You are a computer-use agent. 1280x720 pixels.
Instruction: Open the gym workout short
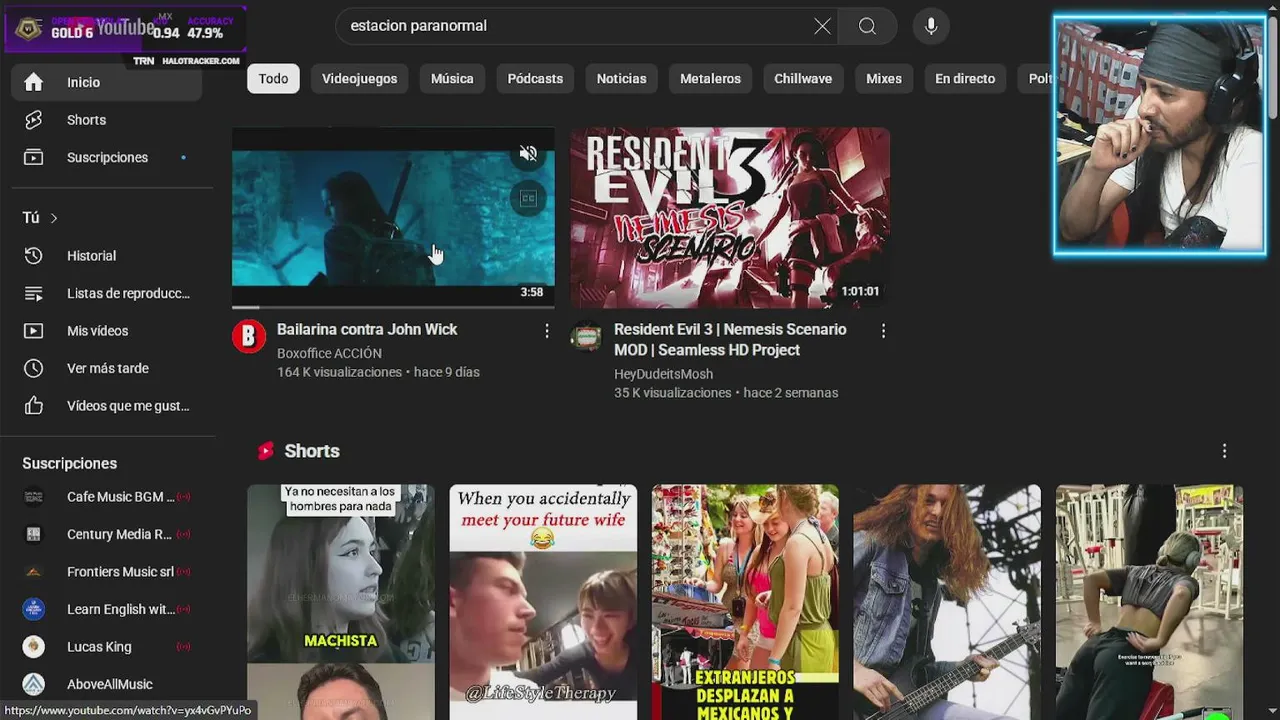coord(1149,602)
